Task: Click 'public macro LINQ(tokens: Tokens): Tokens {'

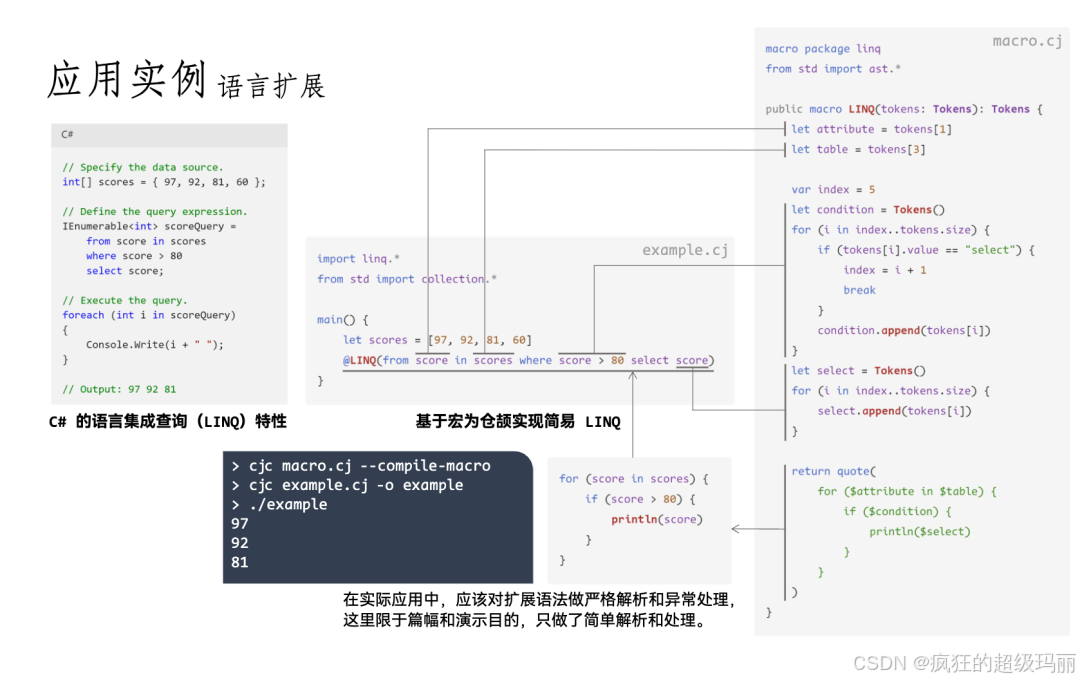Action: 904,109
